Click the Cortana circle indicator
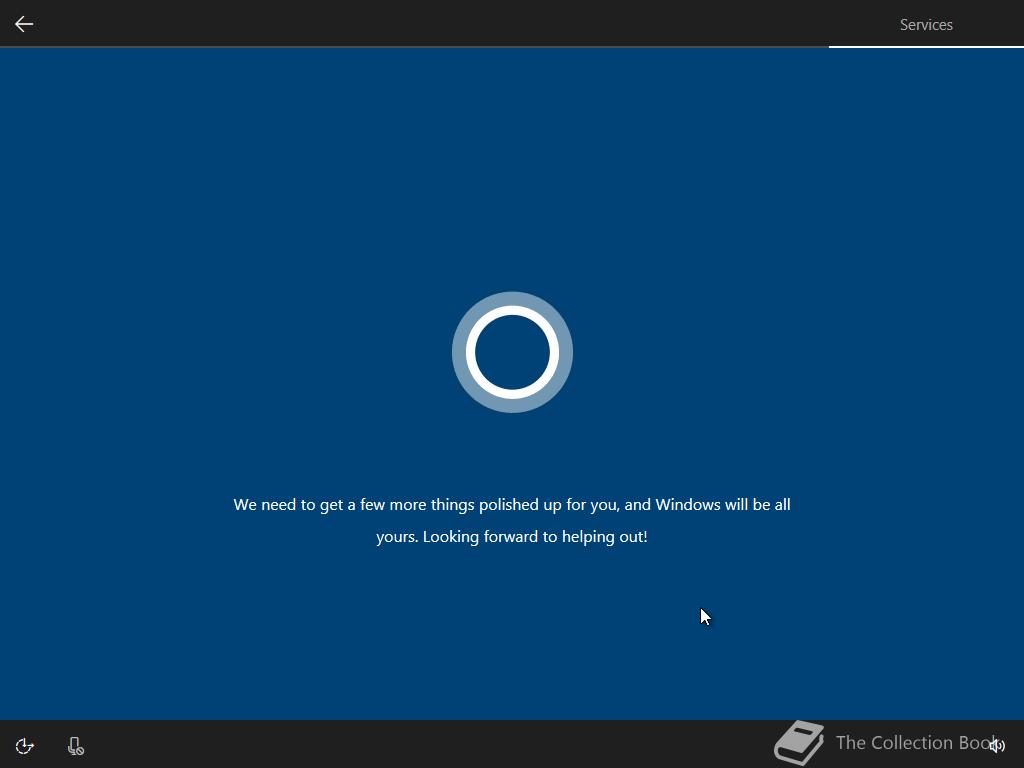 (x=512, y=352)
